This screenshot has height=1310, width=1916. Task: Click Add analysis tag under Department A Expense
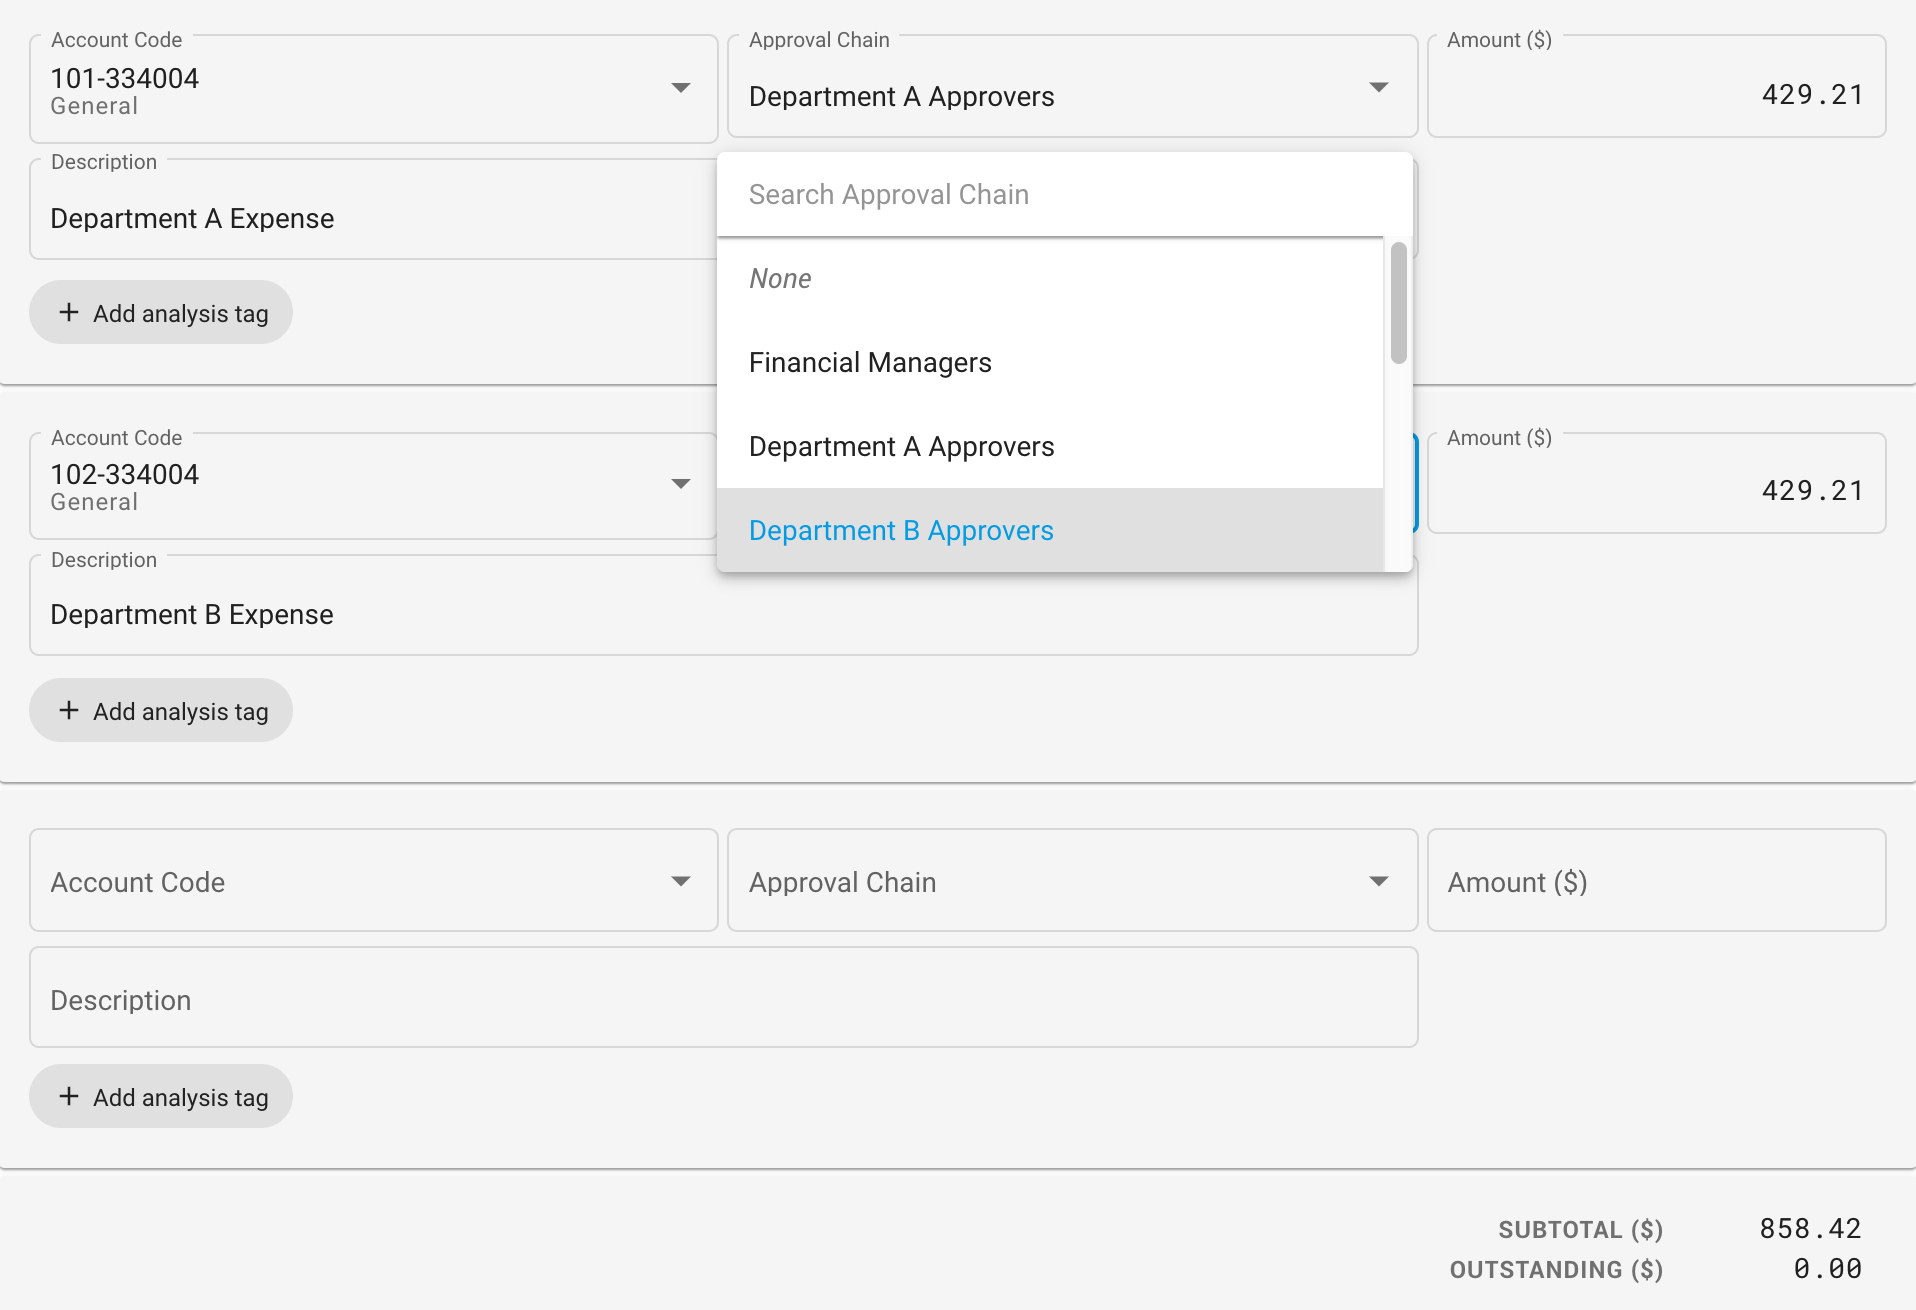[160, 312]
